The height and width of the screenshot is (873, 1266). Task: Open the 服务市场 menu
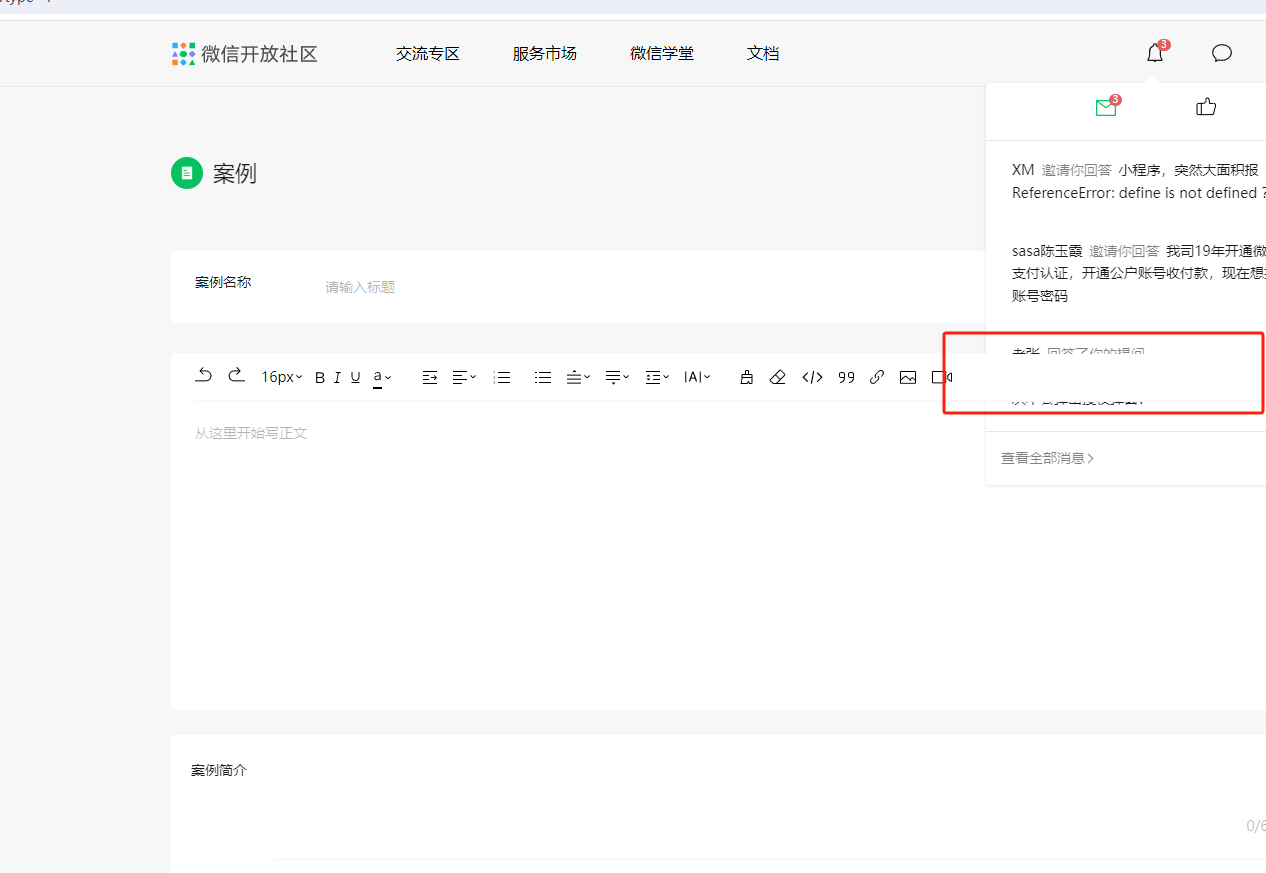click(544, 54)
